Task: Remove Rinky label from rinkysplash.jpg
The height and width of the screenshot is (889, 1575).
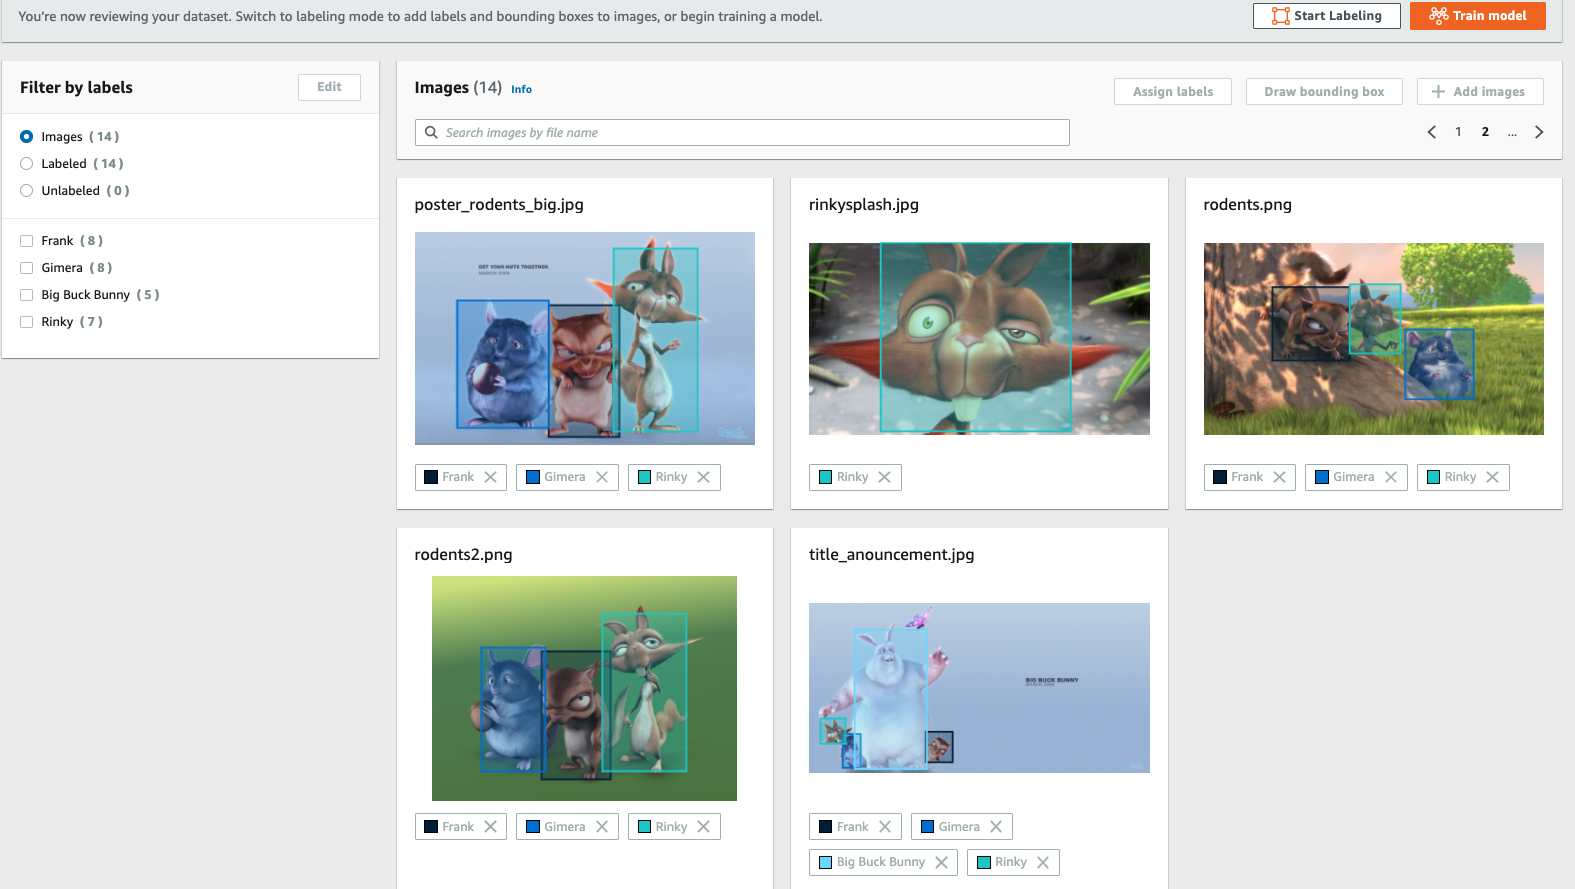Action: coord(884,477)
